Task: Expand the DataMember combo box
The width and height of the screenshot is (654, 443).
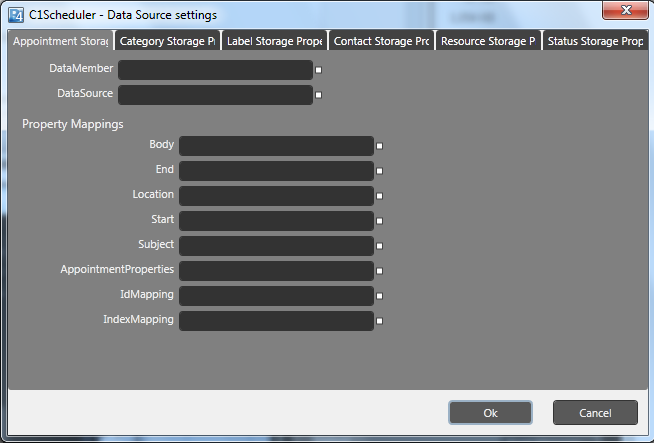Action: pyautogui.click(x=215, y=70)
